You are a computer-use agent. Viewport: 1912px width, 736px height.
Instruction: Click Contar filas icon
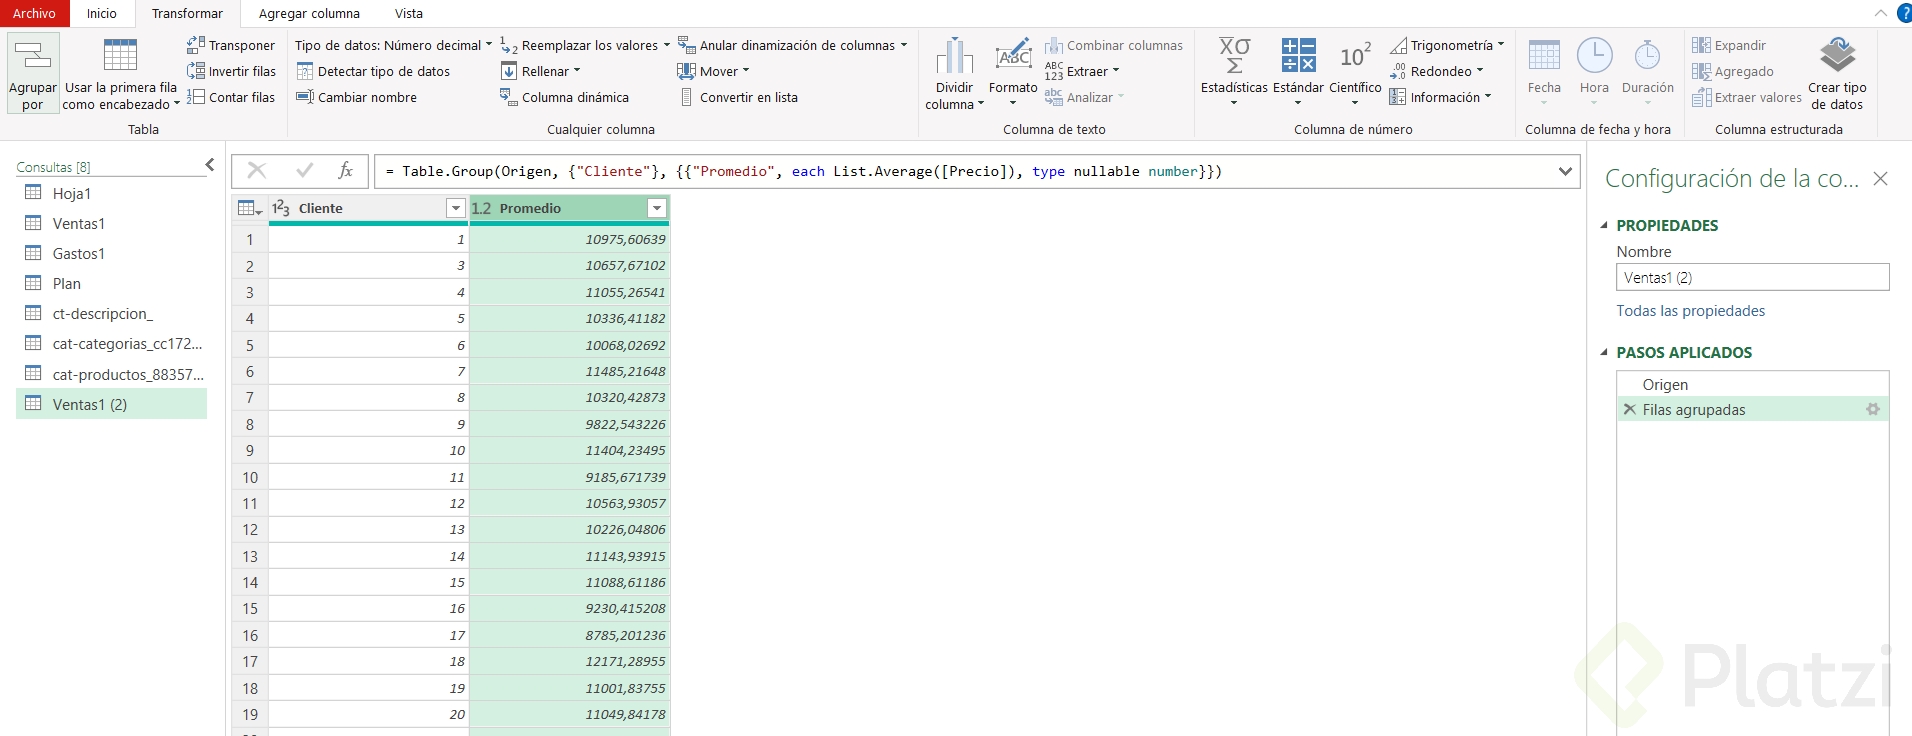tap(196, 97)
